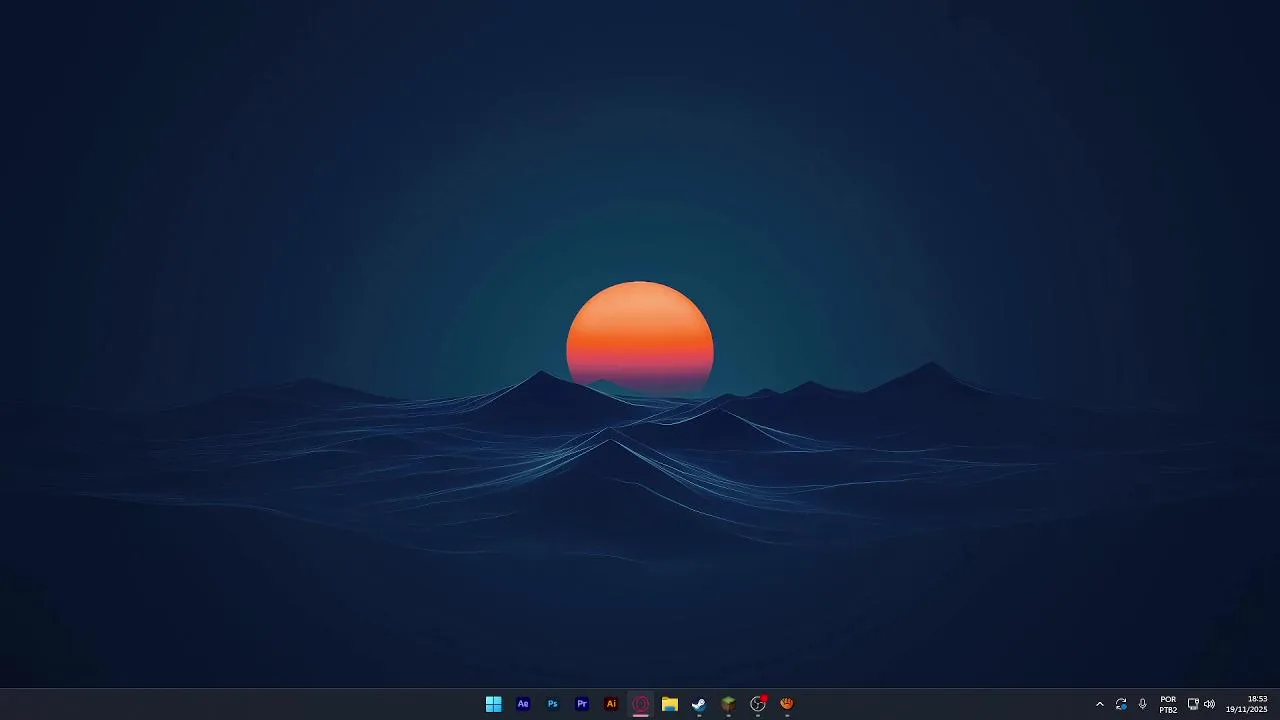Switch to the active pink circular app
Viewport: 1280px width, 720px height.
(641, 704)
